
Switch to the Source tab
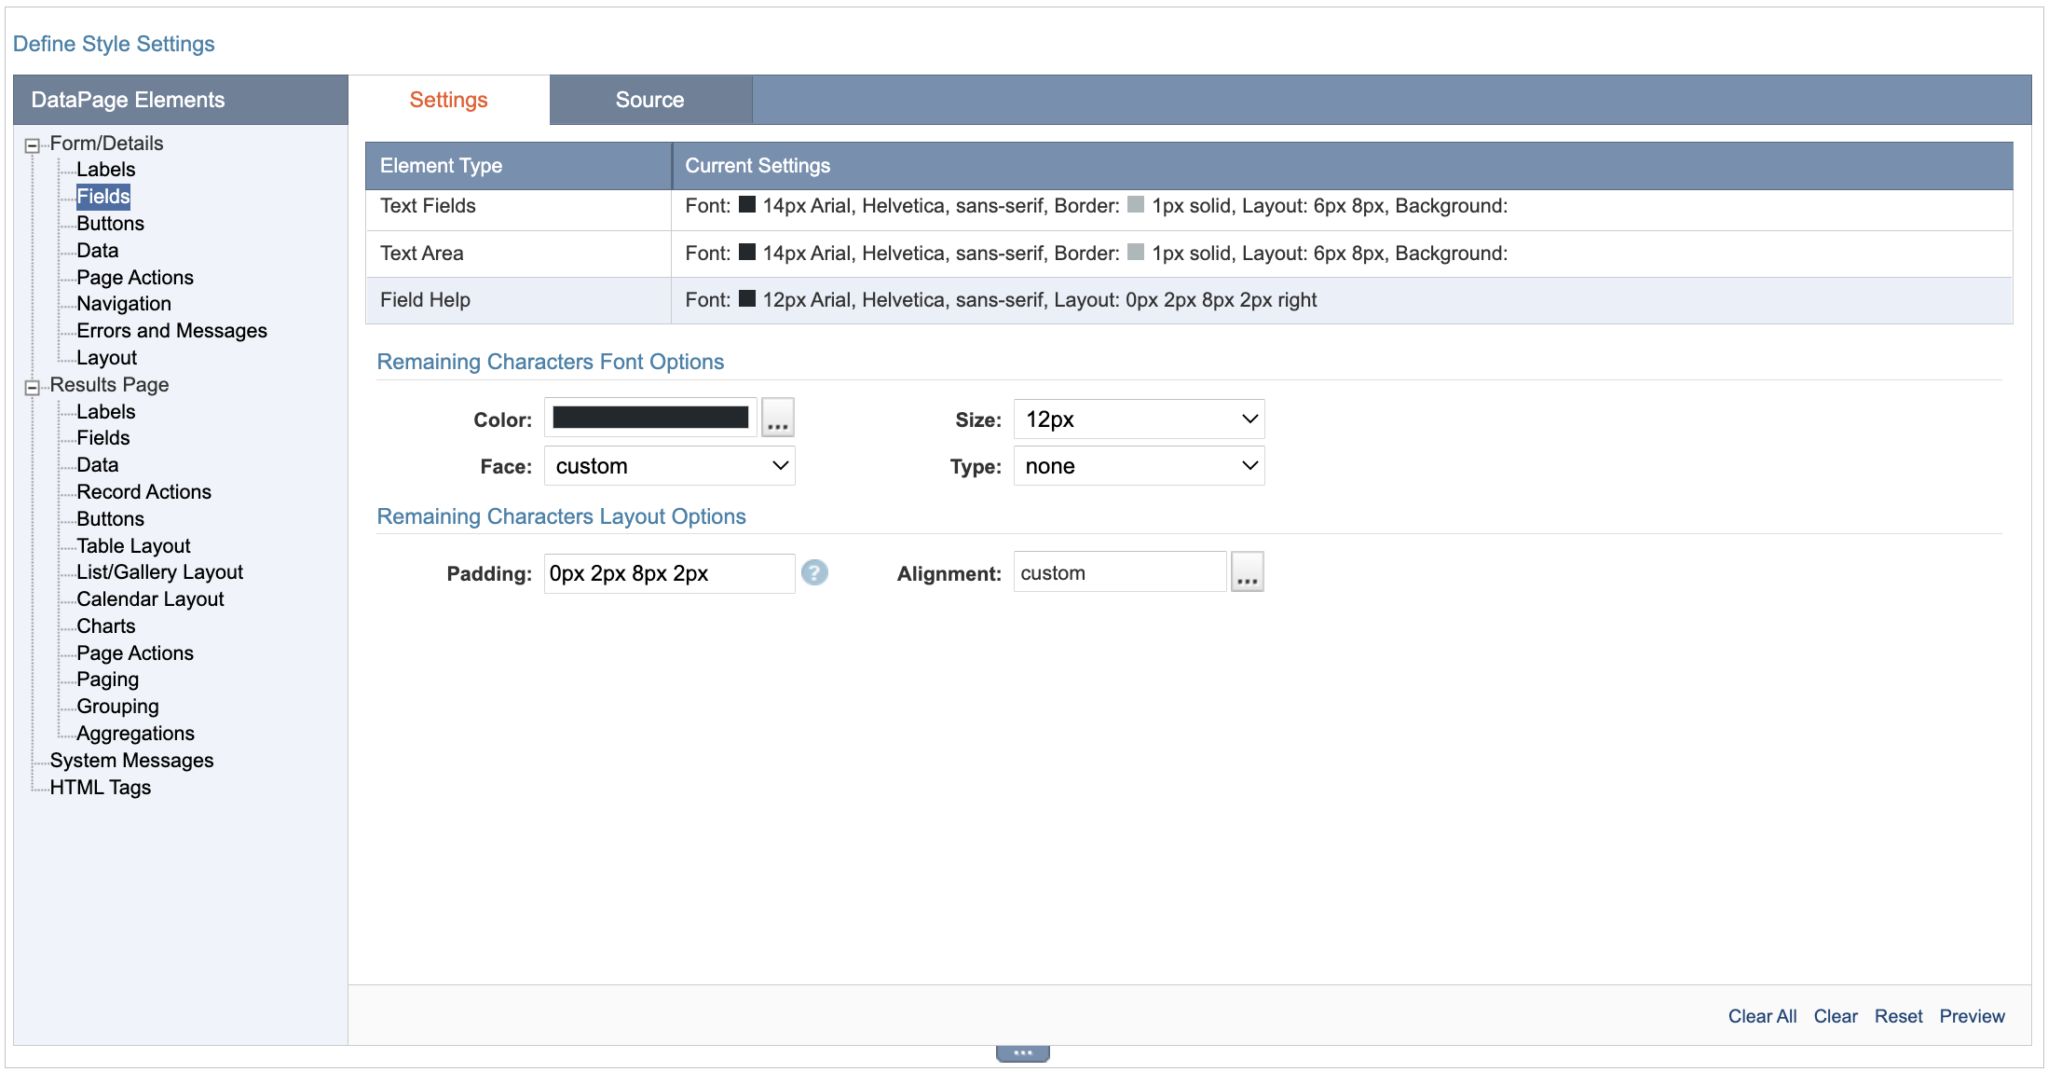coord(649,99)
